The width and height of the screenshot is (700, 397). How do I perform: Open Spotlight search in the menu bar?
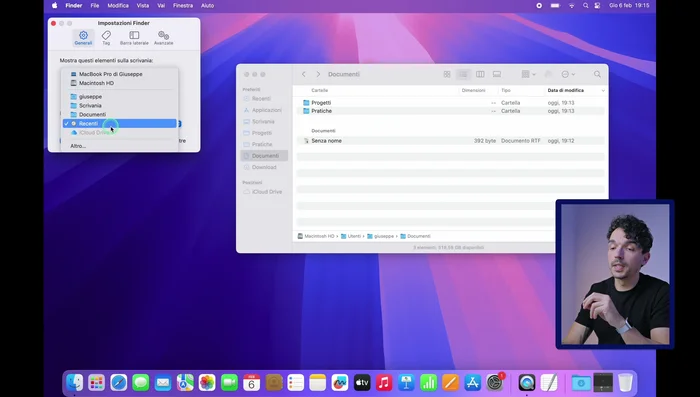[585, 6]
